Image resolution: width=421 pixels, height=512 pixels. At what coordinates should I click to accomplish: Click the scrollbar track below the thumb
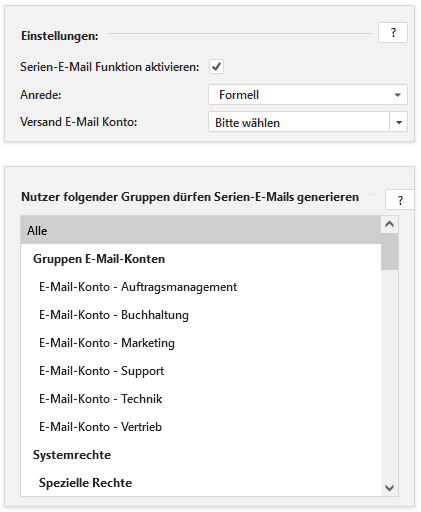(x=389, y=375)
